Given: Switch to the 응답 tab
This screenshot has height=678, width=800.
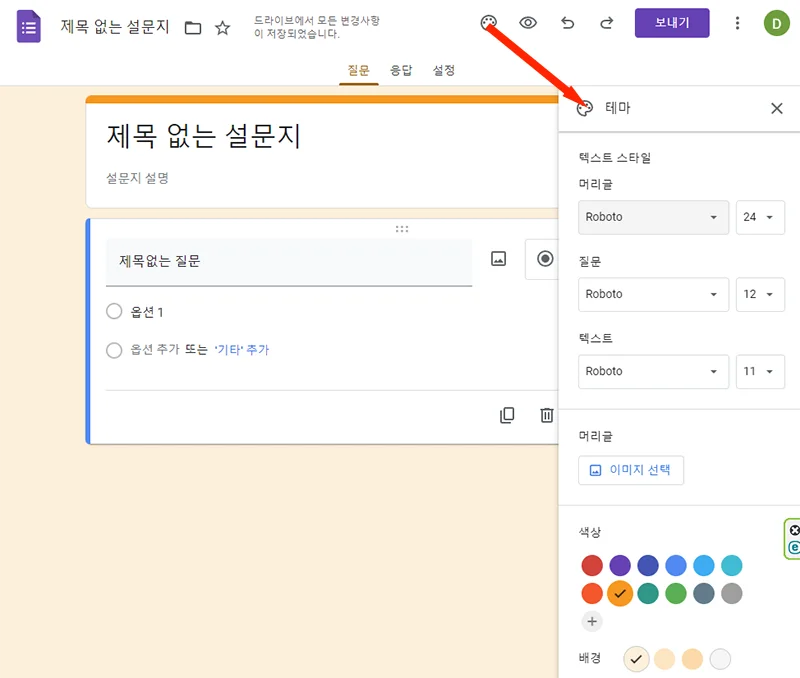Looking at the screenshot, I should pyautogui.click(x=401, y=70).
